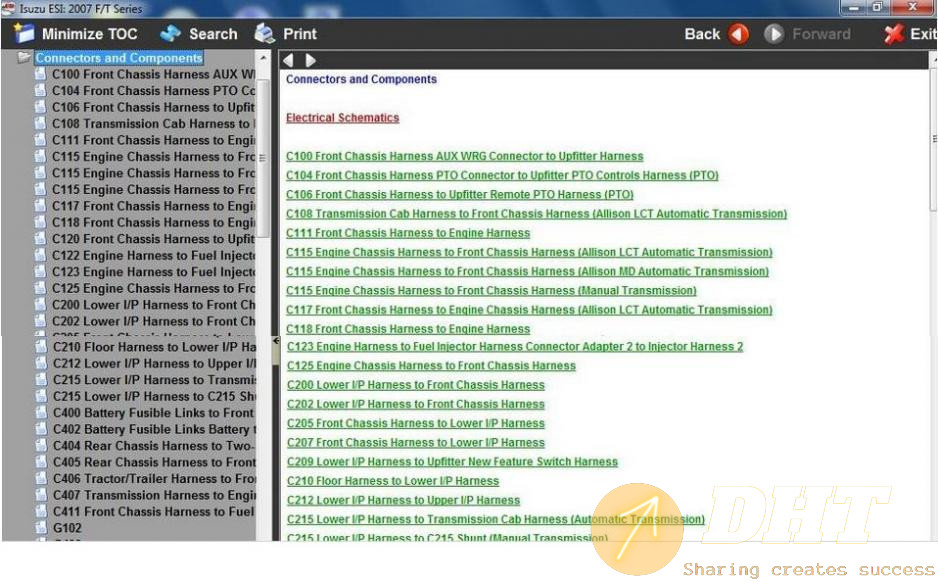Select C407 Transmission Harness to Engi in TOC
Viewport: 938px width, 582px height.
pyautogui.click(x=154, y=495)
